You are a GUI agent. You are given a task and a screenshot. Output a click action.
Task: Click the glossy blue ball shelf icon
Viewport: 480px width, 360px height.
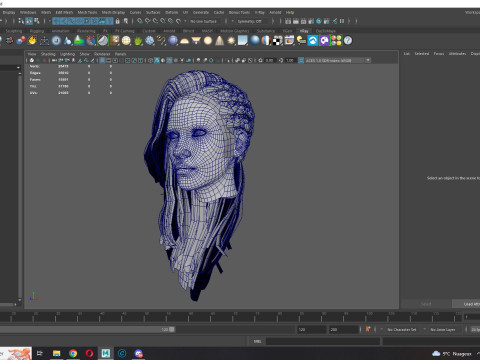pyautogui.click(x=255, y=40)
